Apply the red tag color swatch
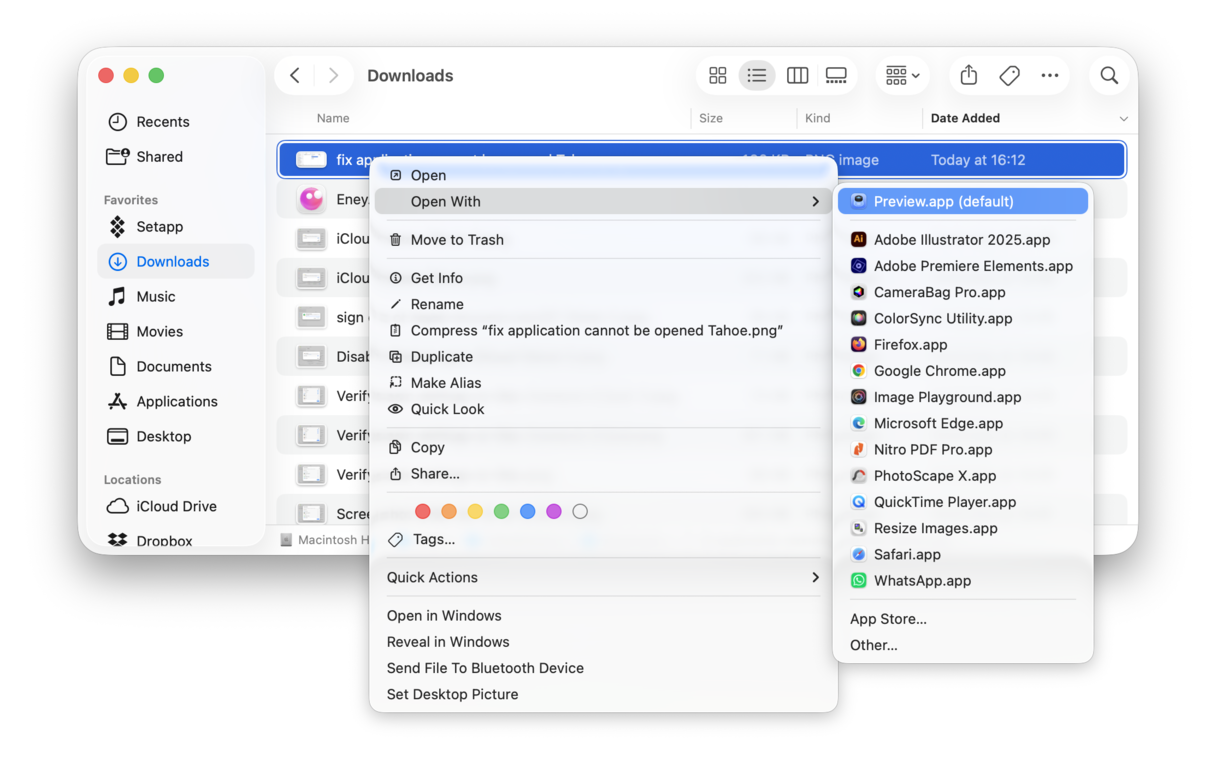The height and width of the screenshot is (779, 1216). [423, 511]
